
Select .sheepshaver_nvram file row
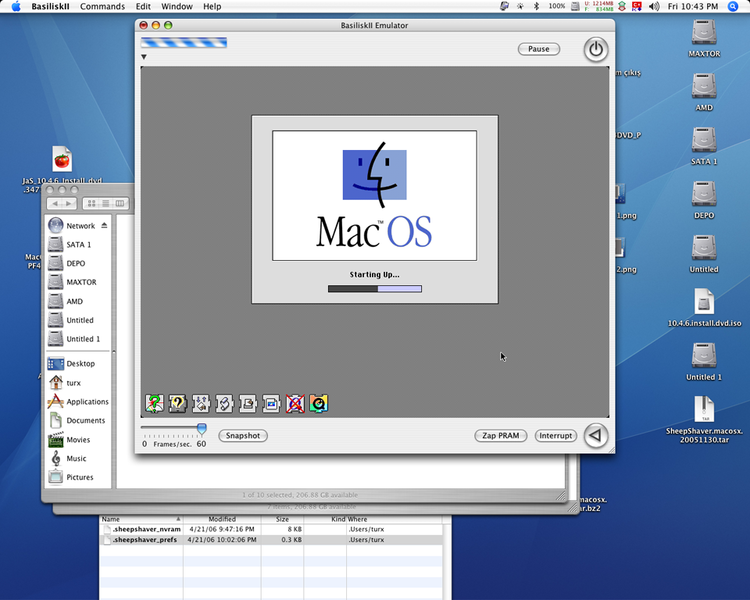point(271,529)
